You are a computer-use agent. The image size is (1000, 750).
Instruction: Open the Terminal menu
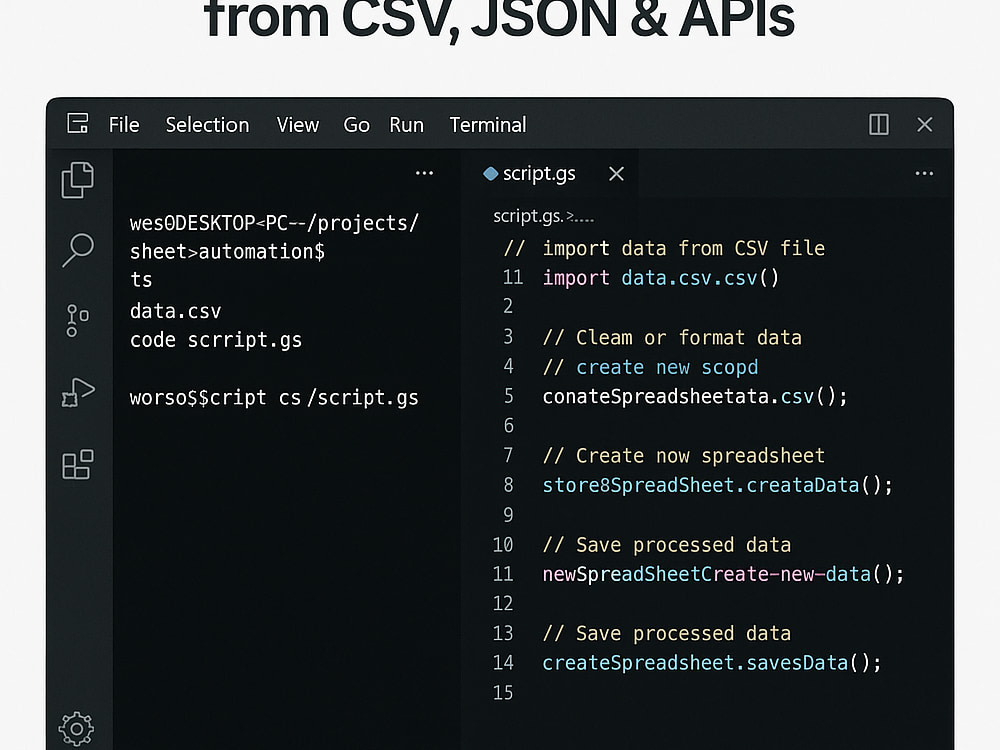click(x=488, y=124)
